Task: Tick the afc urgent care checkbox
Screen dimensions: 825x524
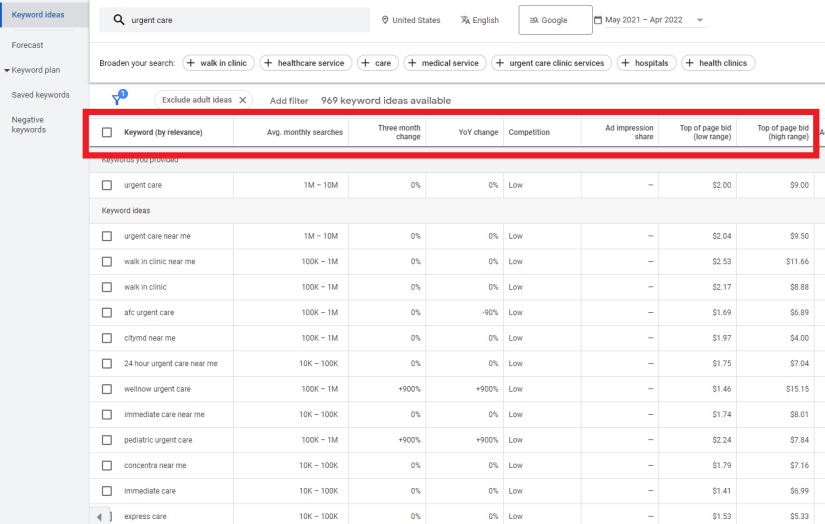Action: tap(107, 313)
